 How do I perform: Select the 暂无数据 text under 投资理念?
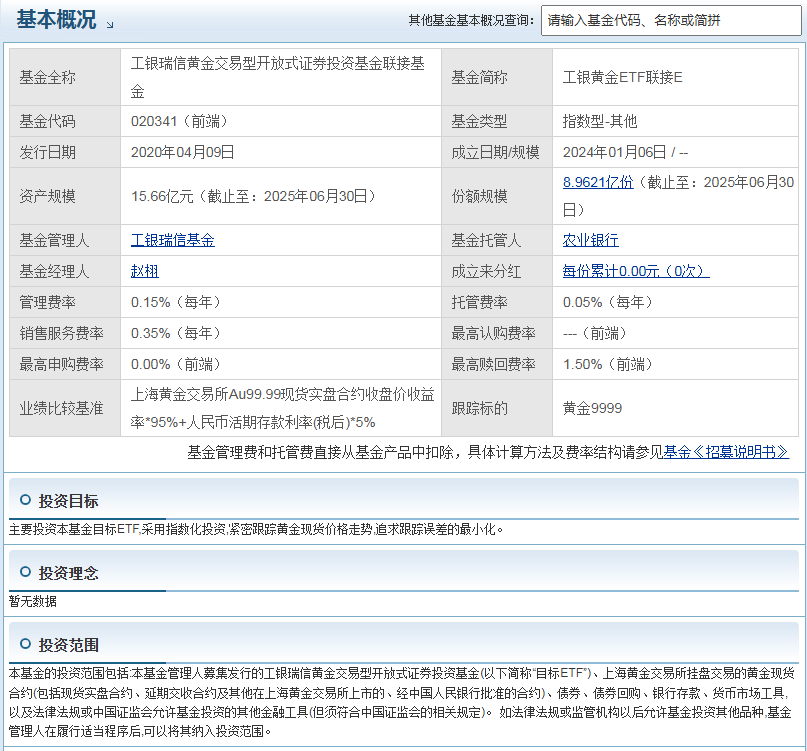32,601
